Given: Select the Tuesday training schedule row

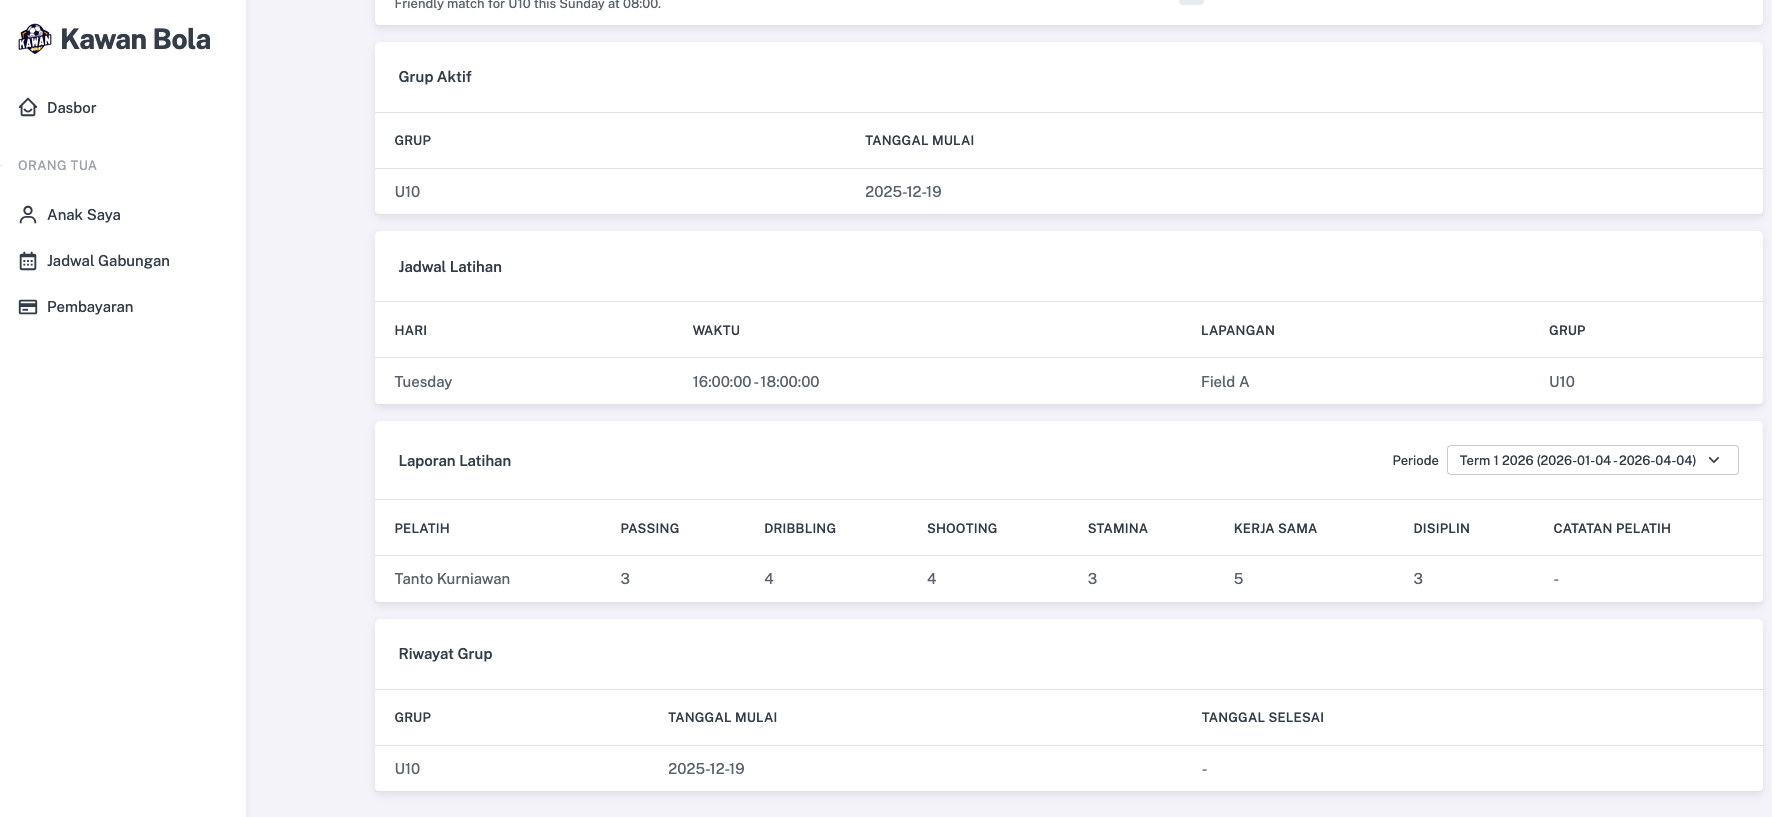Looking at the screenshot, I should point(423,382).
